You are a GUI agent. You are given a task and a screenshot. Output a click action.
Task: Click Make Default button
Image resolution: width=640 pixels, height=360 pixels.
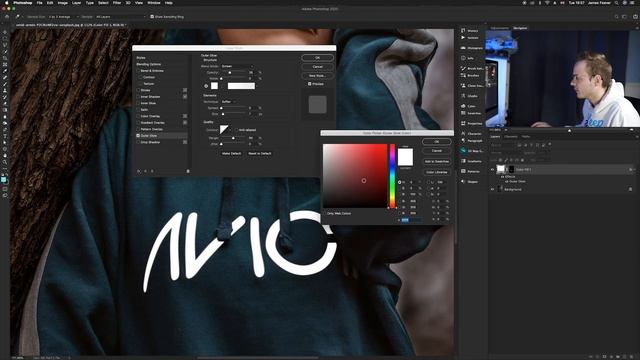[231, 153]
